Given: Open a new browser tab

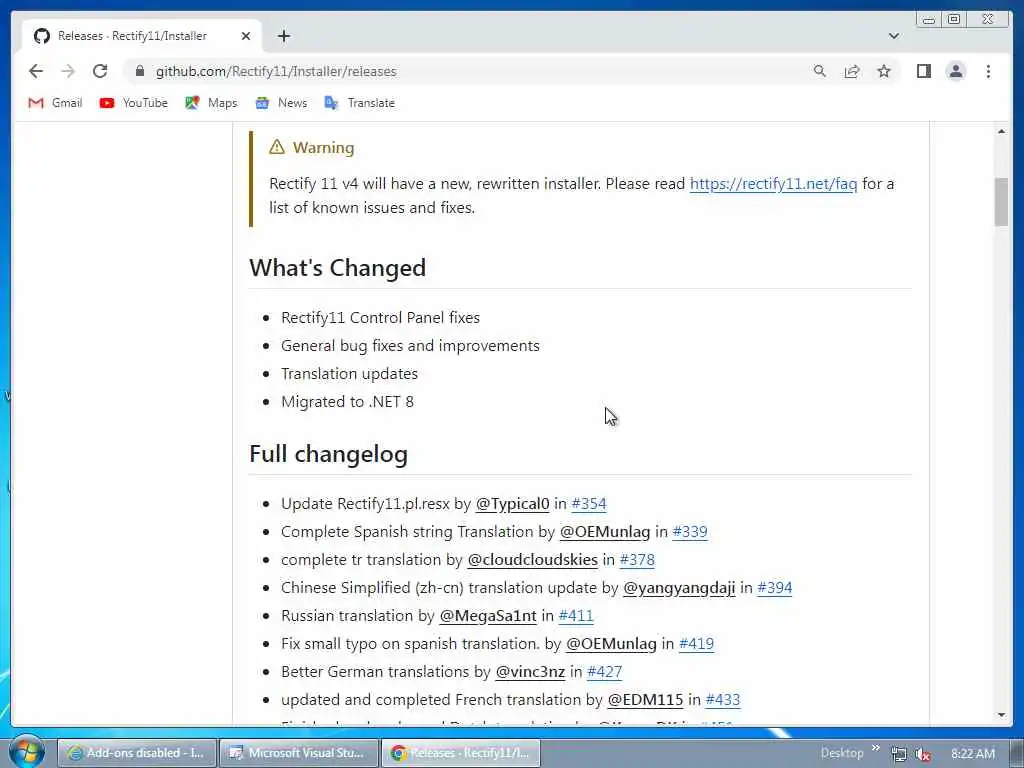Looking at the screenshot, I should click(283, 36).
